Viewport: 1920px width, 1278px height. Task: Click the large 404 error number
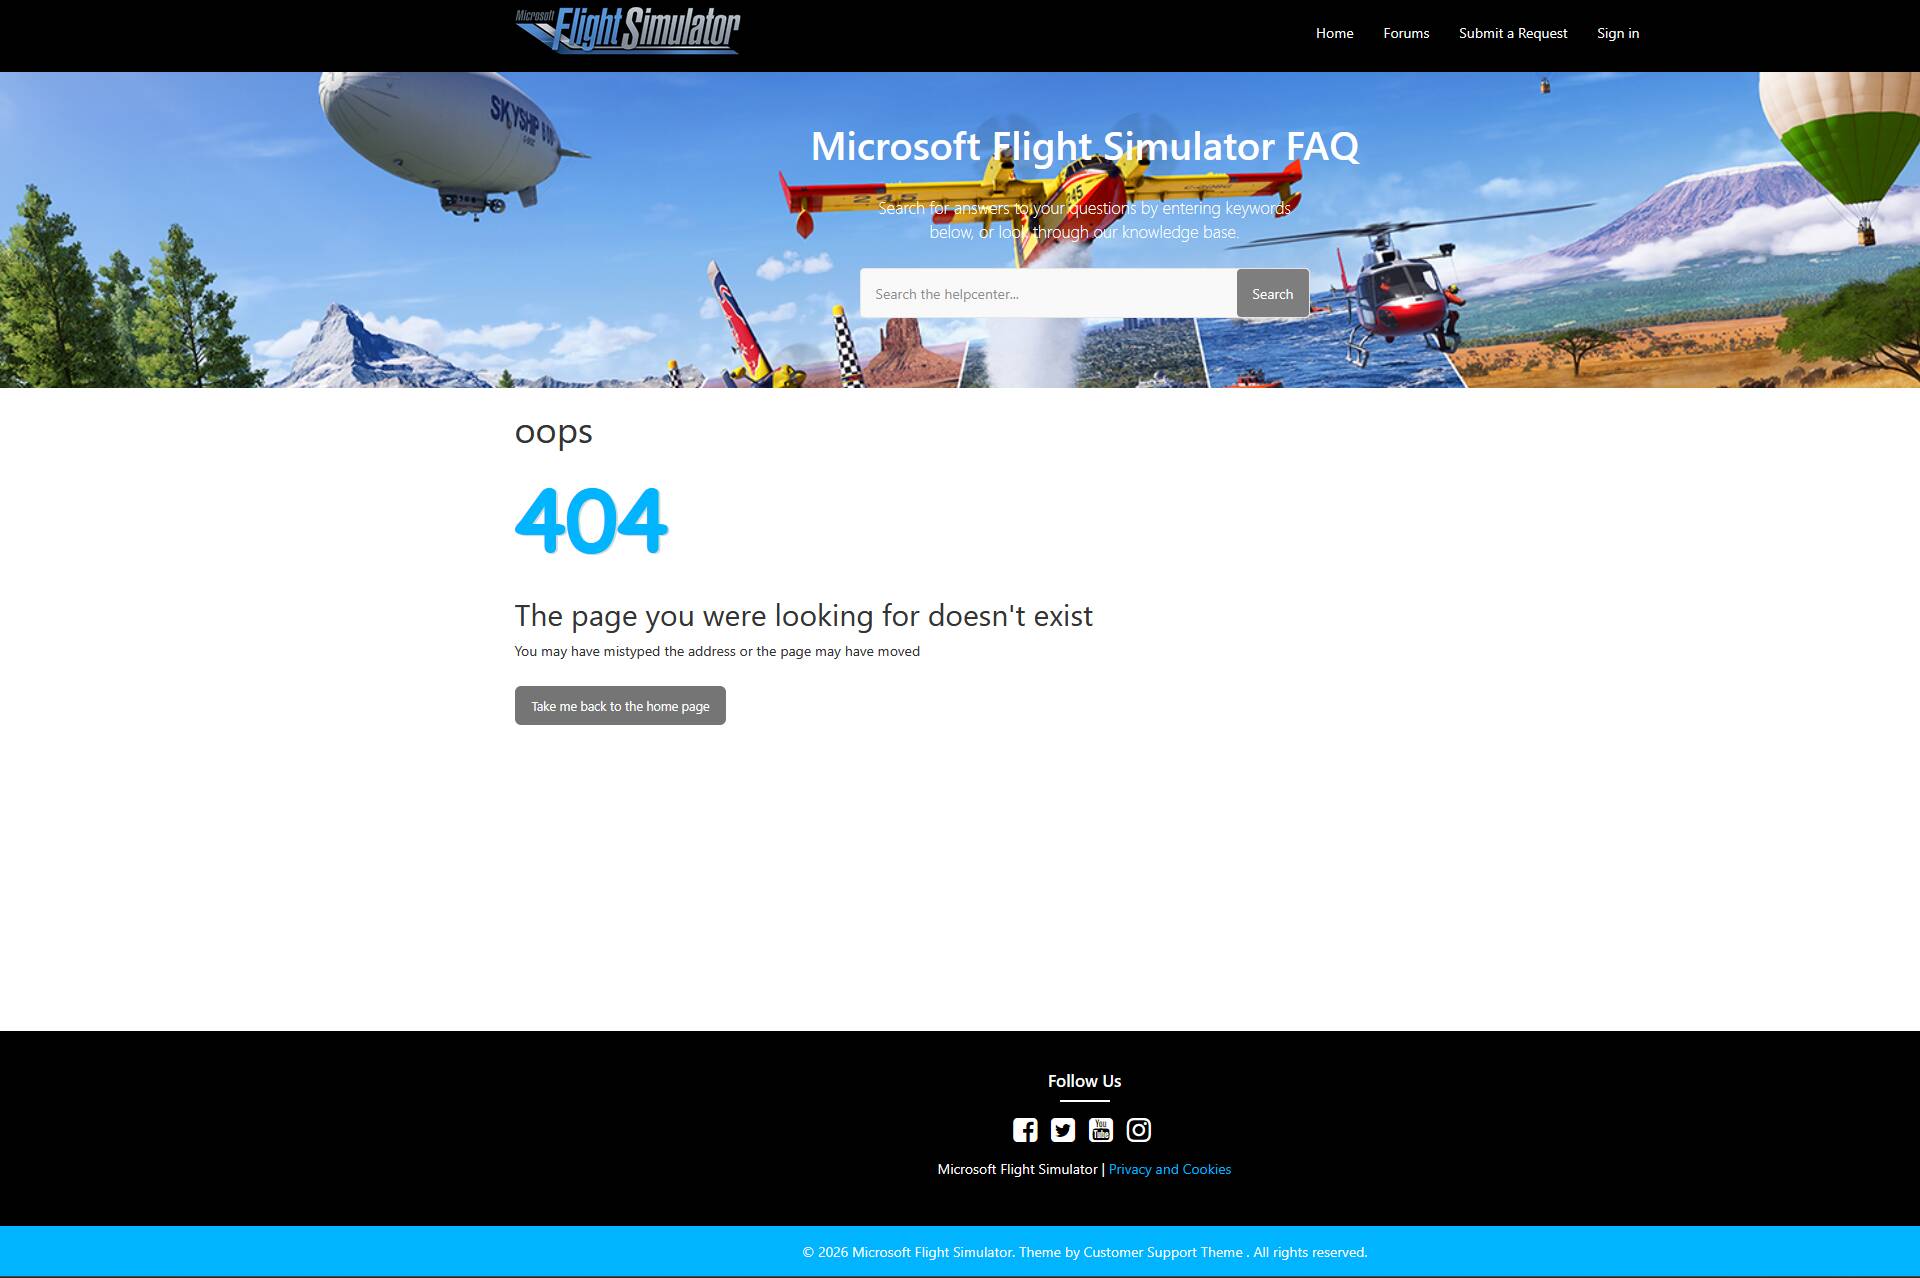pyautogui.click(x=591, y=520)
